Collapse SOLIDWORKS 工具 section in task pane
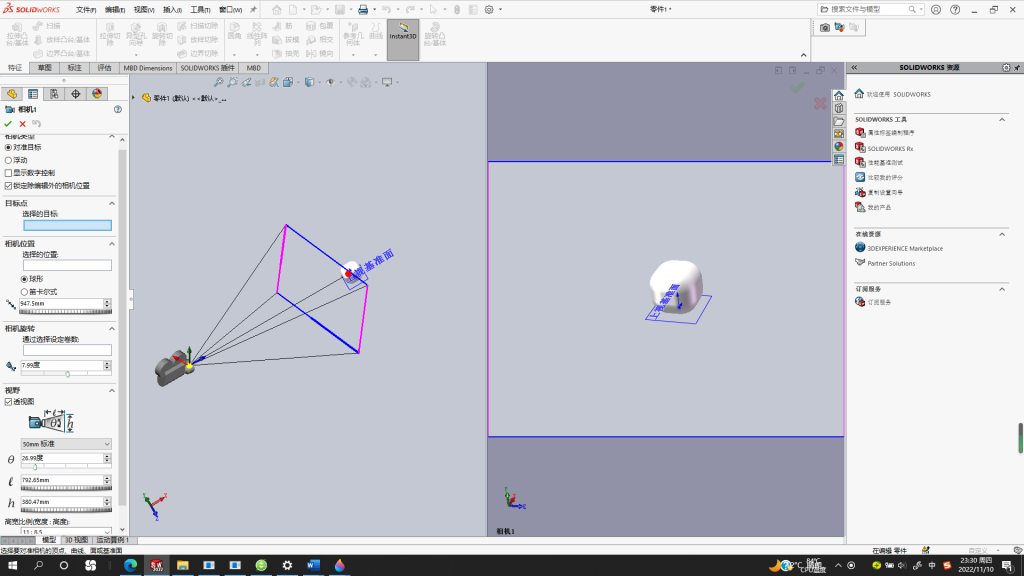 (1002, 120)
